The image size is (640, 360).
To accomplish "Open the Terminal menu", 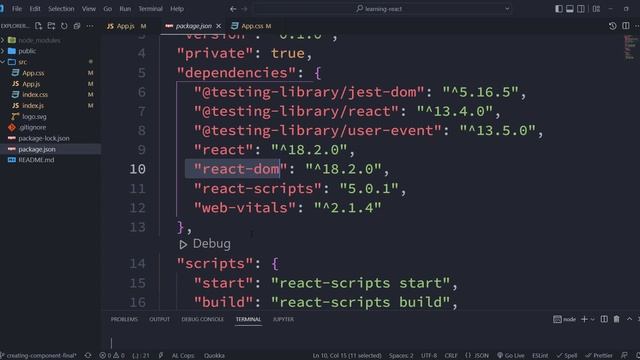I will tap(150, 9).
